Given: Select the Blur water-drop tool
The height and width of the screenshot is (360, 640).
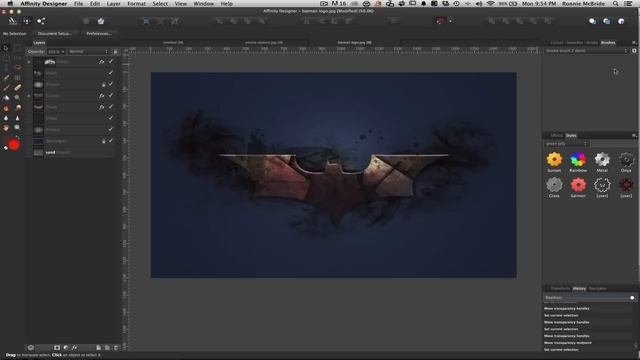Looking at the screenshot, I should coord(6,118).
